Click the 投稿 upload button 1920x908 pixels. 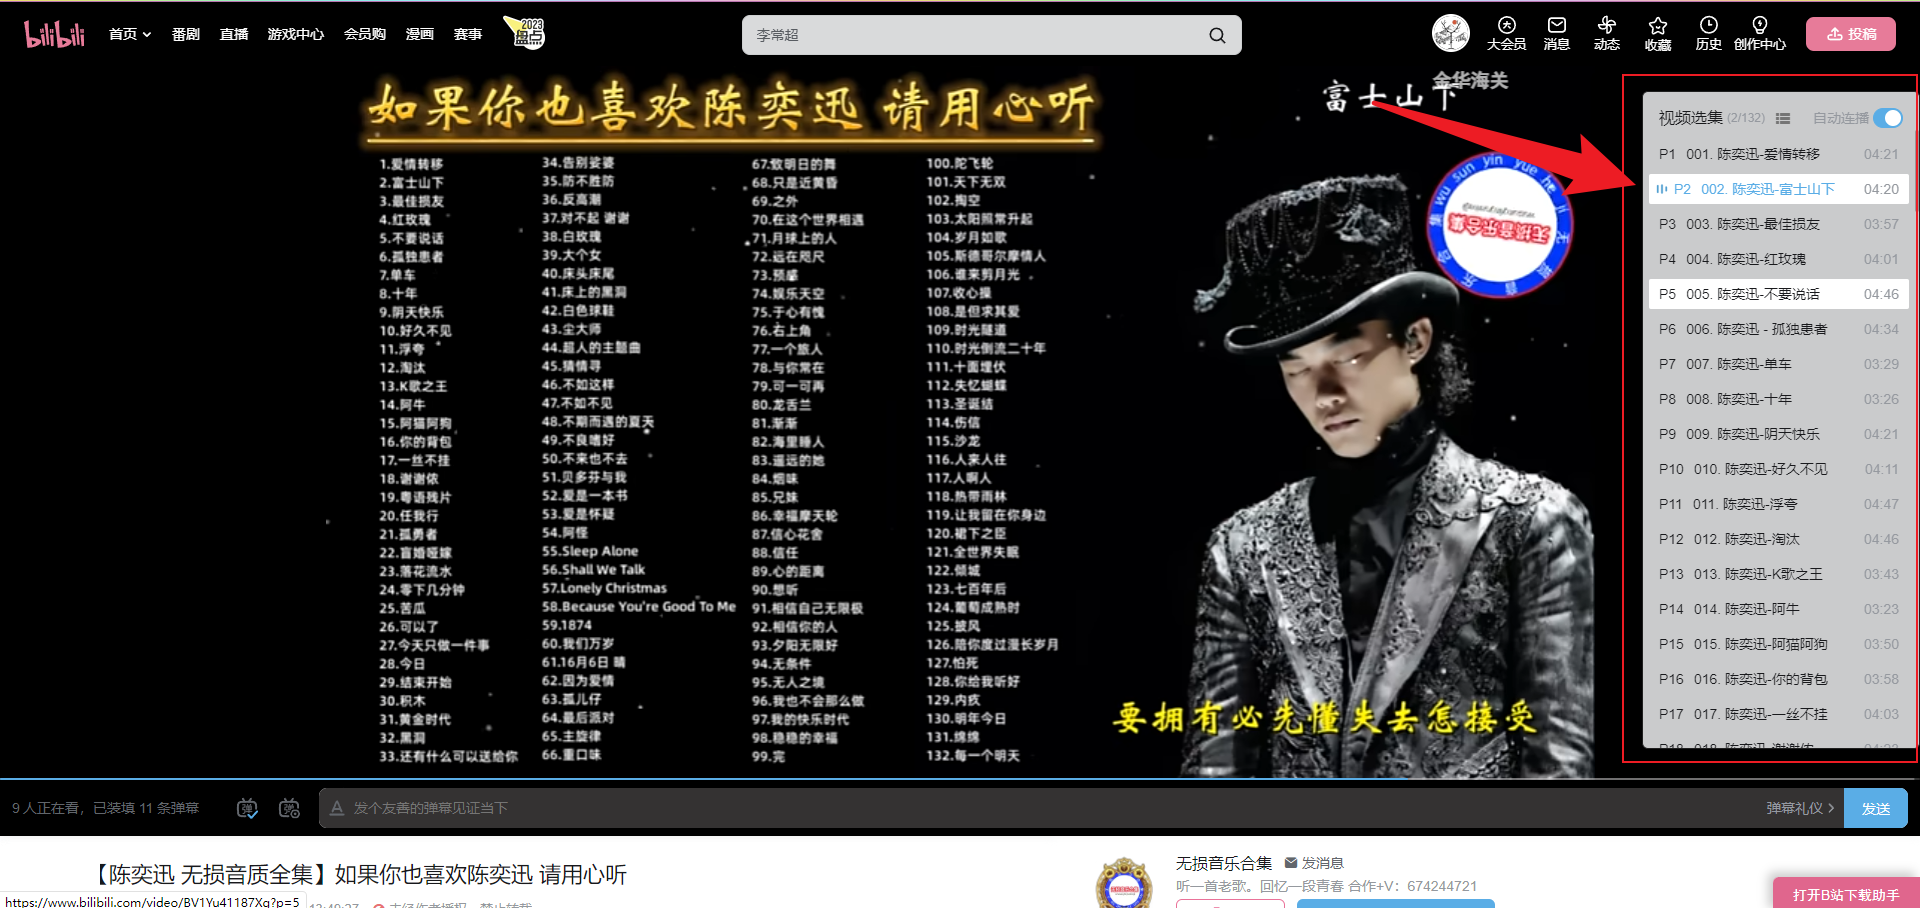[x=1850, y=34]
